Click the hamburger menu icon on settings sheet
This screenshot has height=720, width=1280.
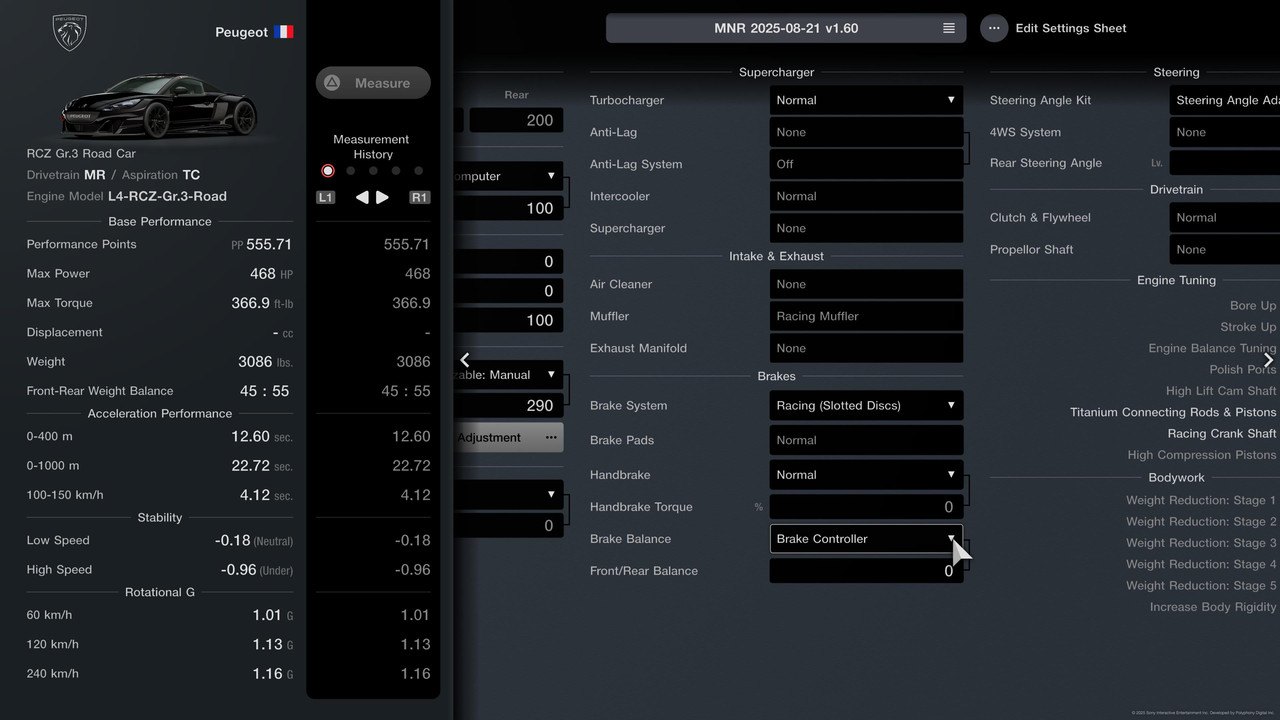click(949, 28)
